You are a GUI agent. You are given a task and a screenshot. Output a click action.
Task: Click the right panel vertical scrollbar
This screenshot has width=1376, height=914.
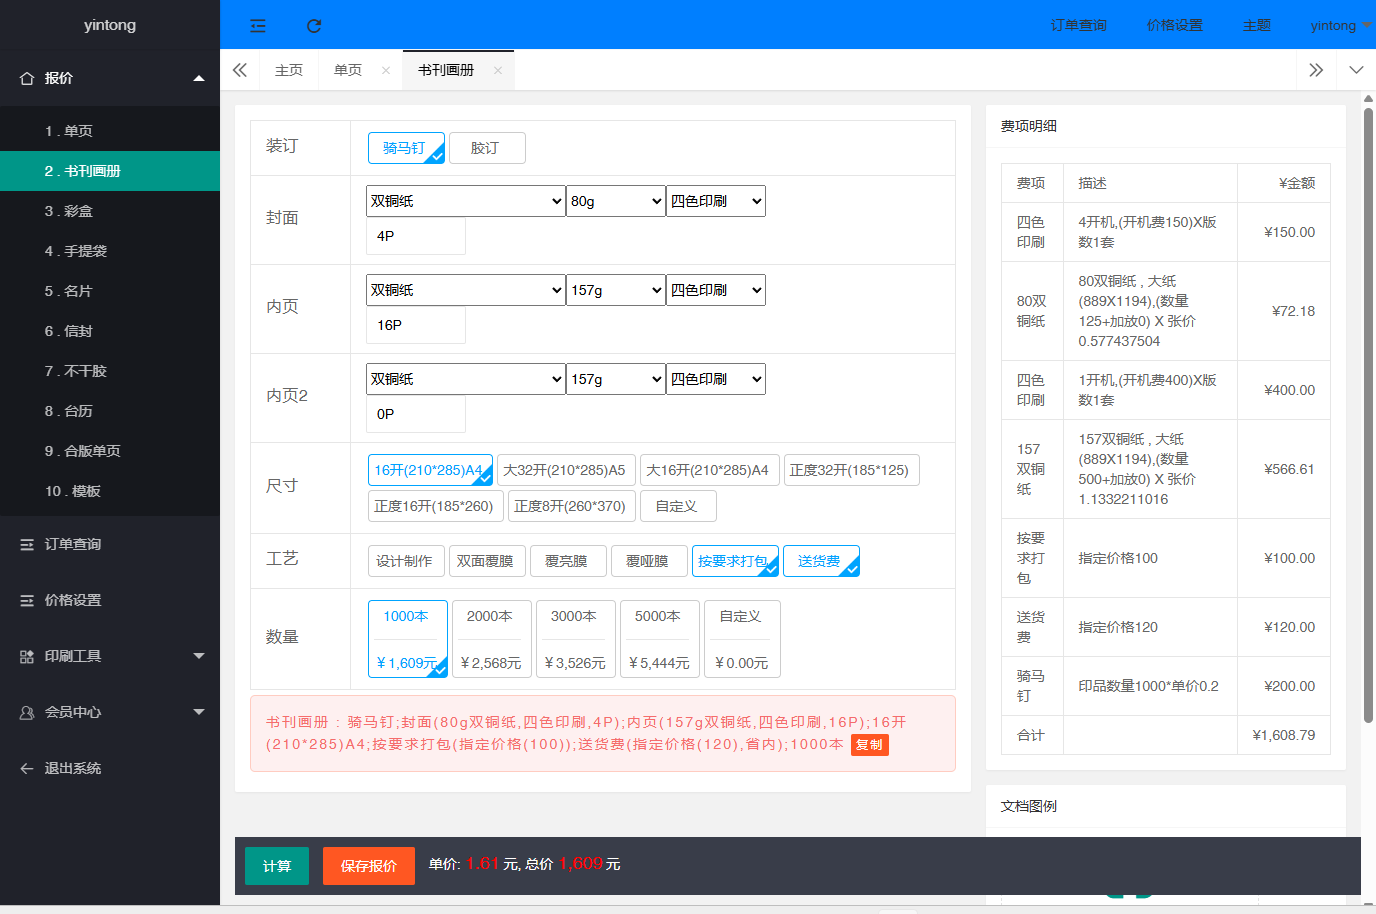[x=1368, y=415]
